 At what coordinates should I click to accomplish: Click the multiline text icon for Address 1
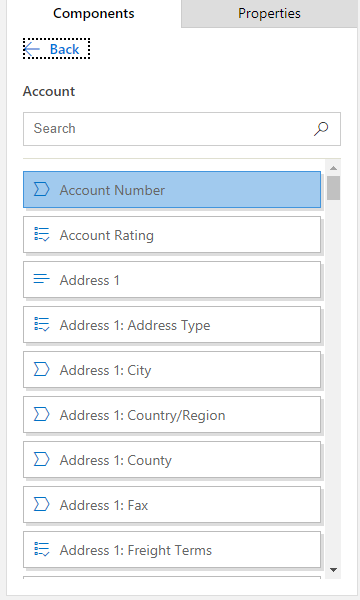pos(41,279)
